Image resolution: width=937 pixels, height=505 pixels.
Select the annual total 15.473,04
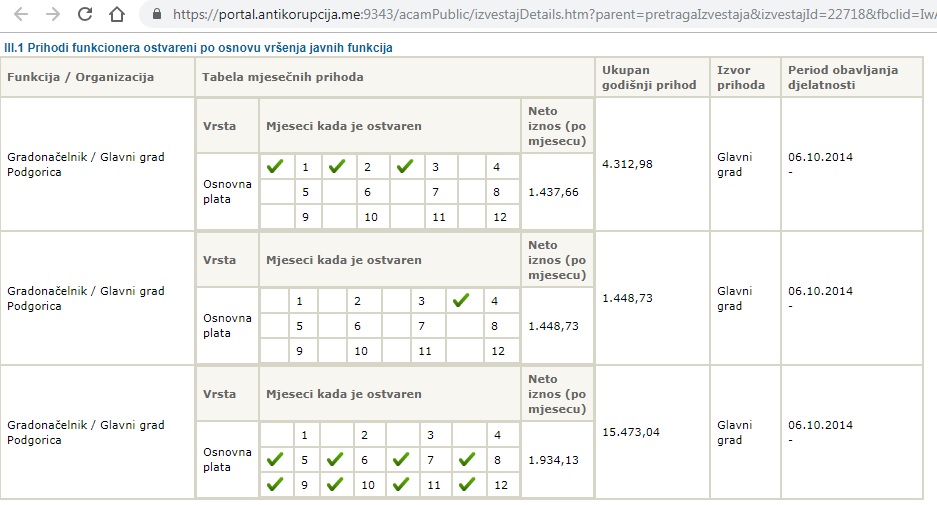coord(633,432)
